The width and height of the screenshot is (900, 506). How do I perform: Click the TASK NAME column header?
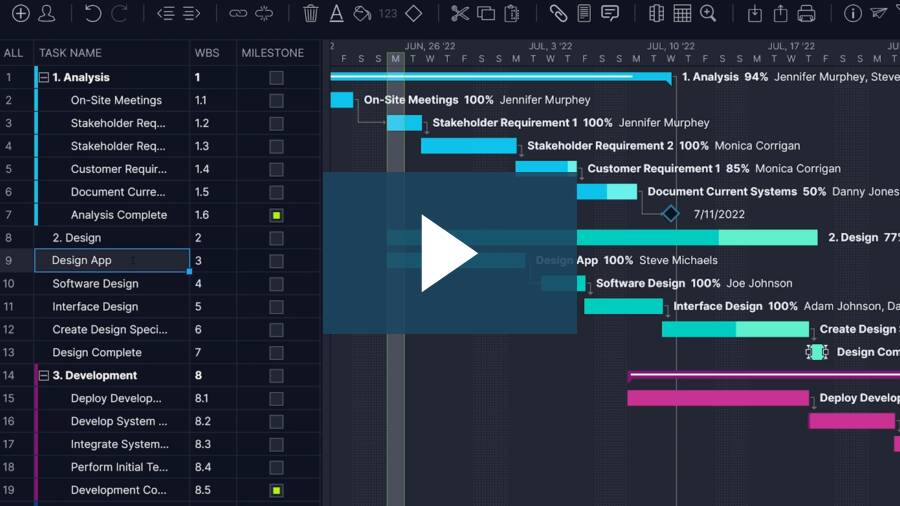point(70,53)
